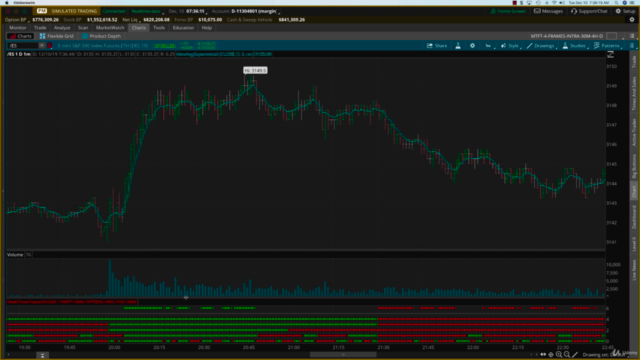Click the horizontal expand arrows icon
This screenshot has width=640, height=360.
point(543,355)
